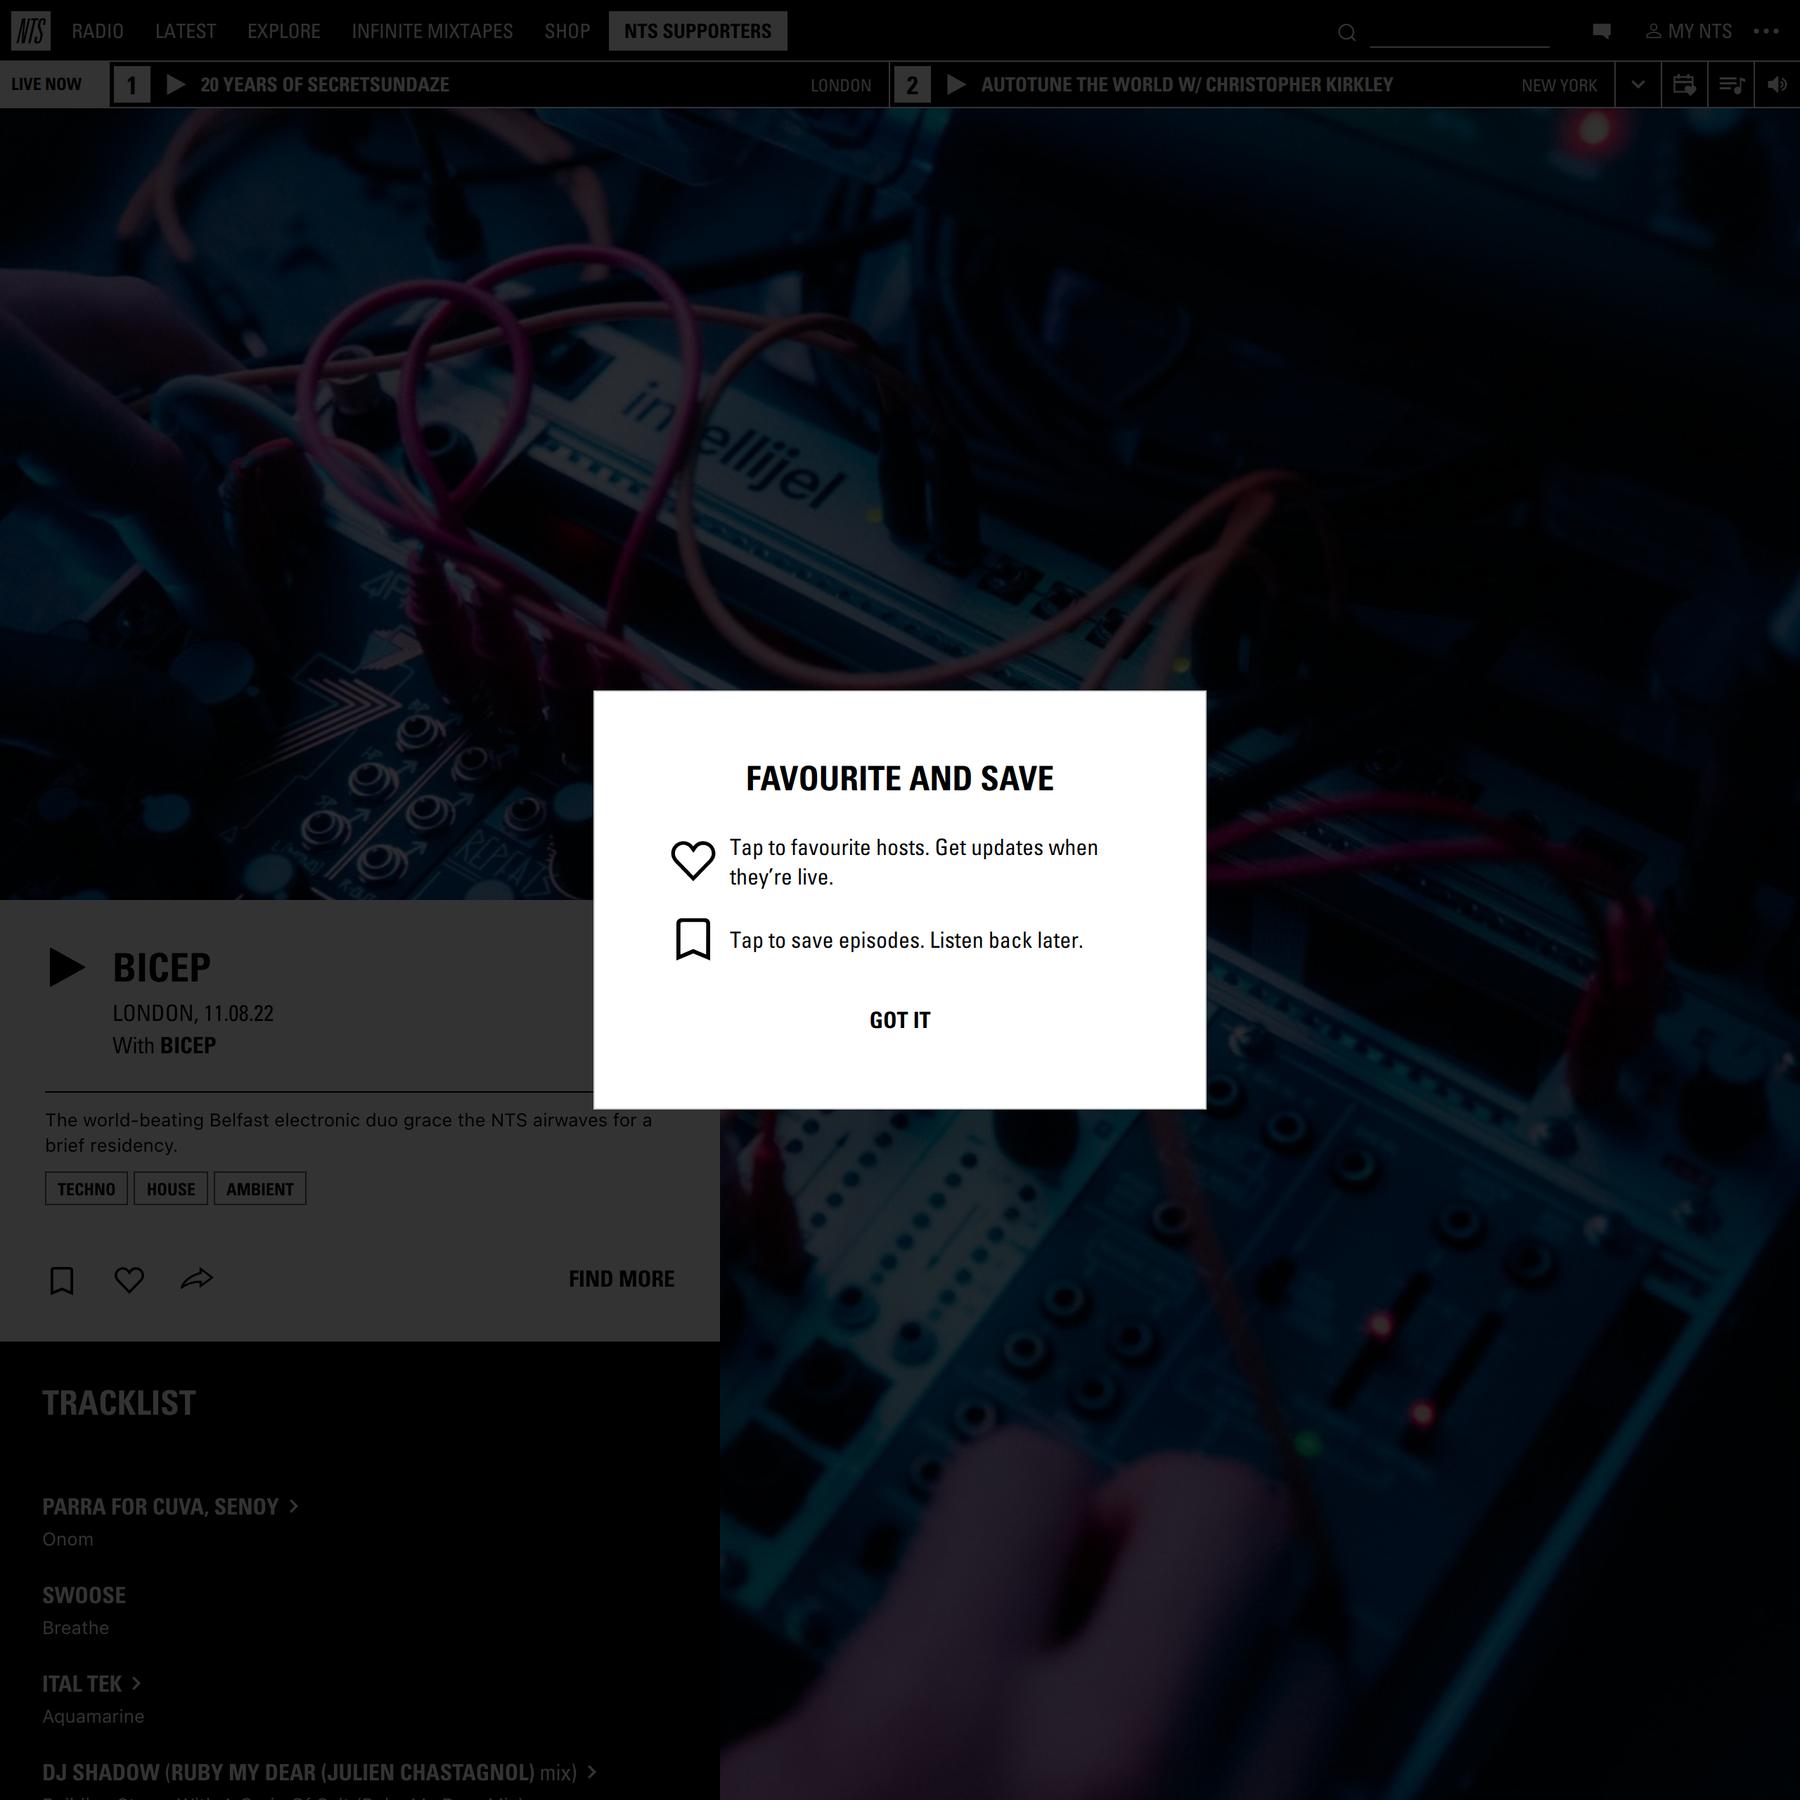Focus the search input field
The image size is (1800, 1800).
1459,33
